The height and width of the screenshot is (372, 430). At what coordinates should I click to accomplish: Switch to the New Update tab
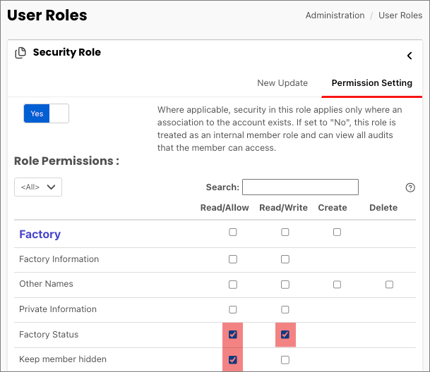pyautogui.click(x=282, y=83)
